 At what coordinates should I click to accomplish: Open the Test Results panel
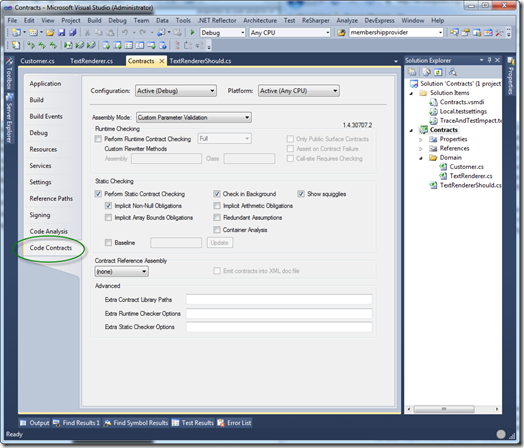pos(193,423)
